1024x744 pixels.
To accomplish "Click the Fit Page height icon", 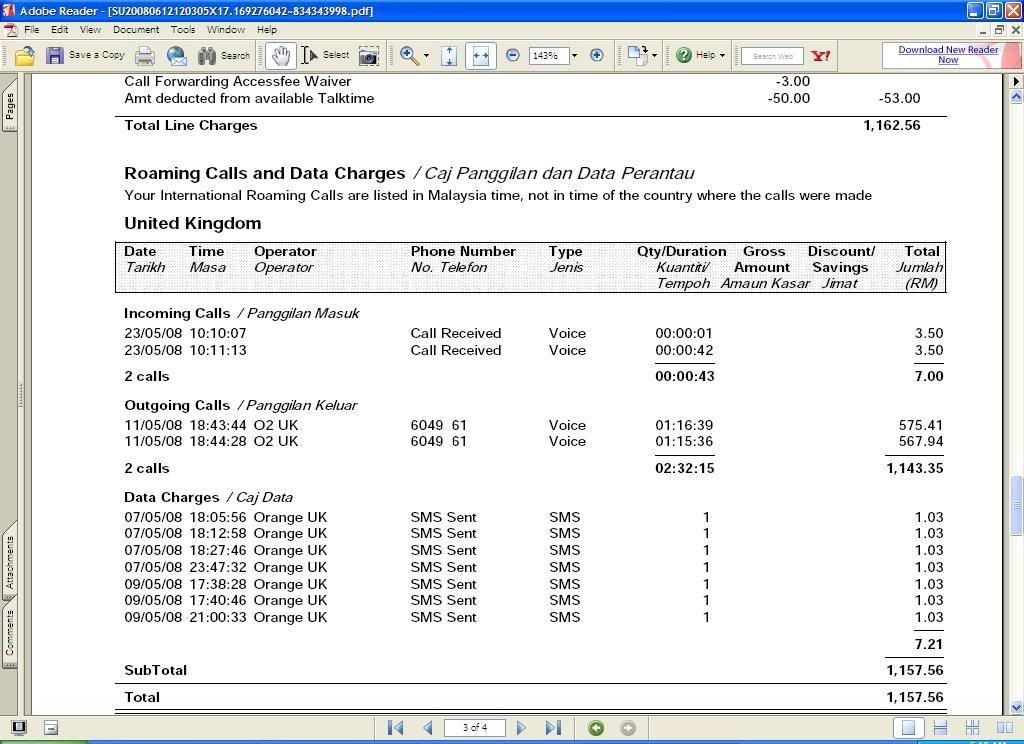I will click(x=449, y=56).
